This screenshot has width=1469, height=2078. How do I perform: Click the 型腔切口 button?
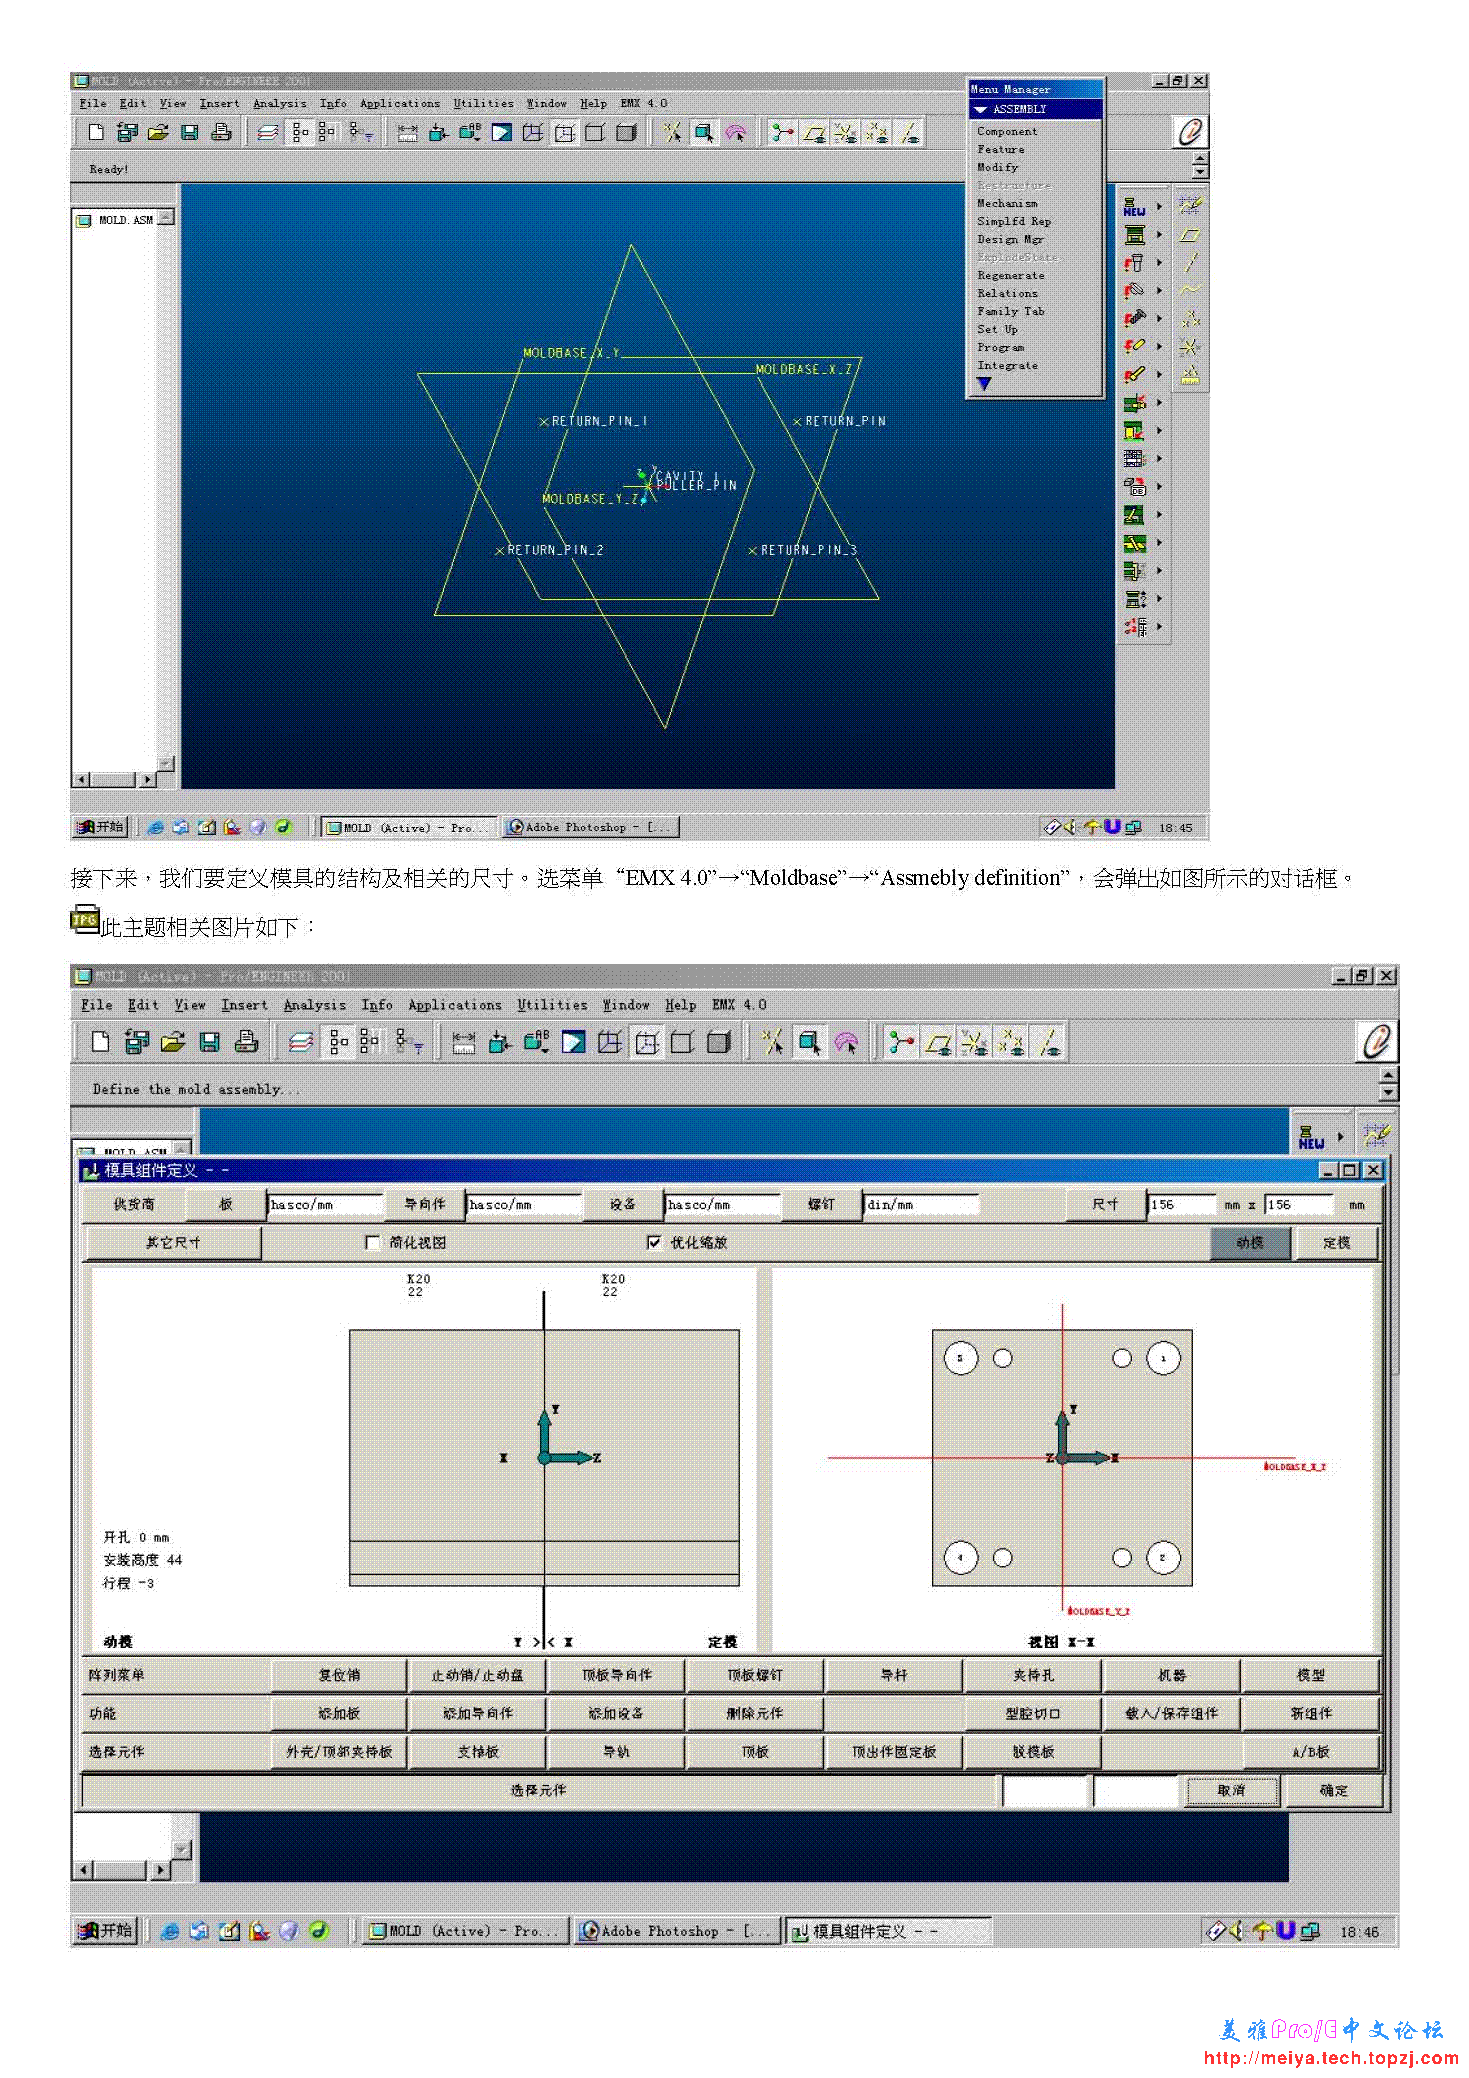(x=1032, y=1713)
